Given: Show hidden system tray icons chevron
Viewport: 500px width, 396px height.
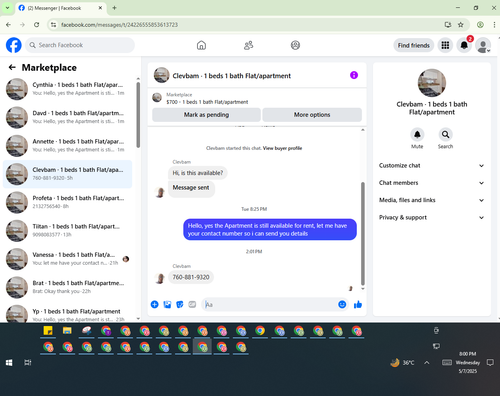Looking at the screenshot, I should pos(427,363).
